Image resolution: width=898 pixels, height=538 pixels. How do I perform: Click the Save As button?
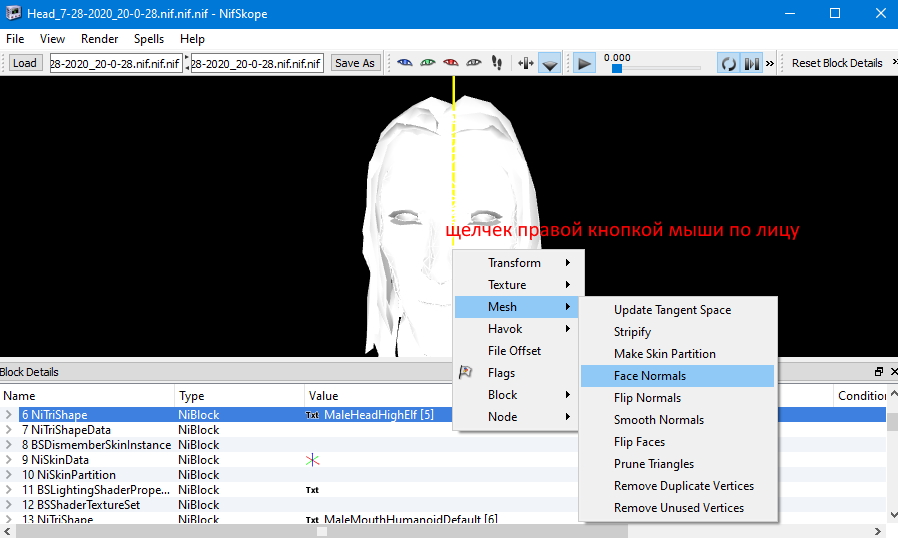(x=355, y=63)
